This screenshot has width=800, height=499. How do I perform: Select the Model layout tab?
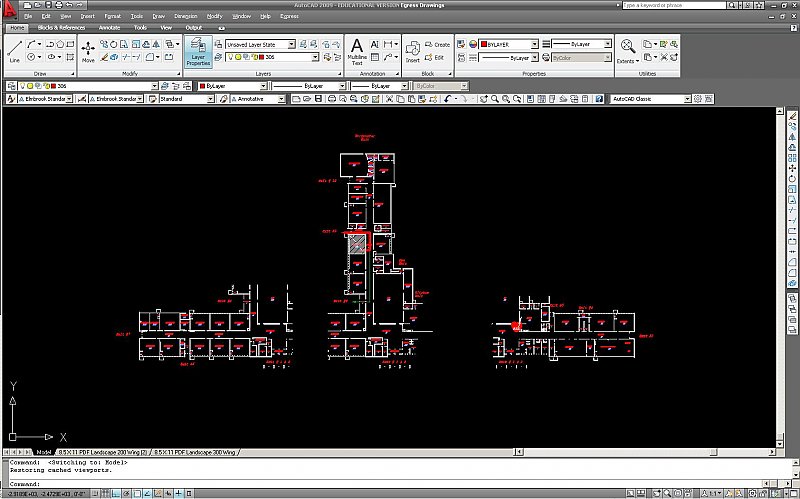coord(43,452)
